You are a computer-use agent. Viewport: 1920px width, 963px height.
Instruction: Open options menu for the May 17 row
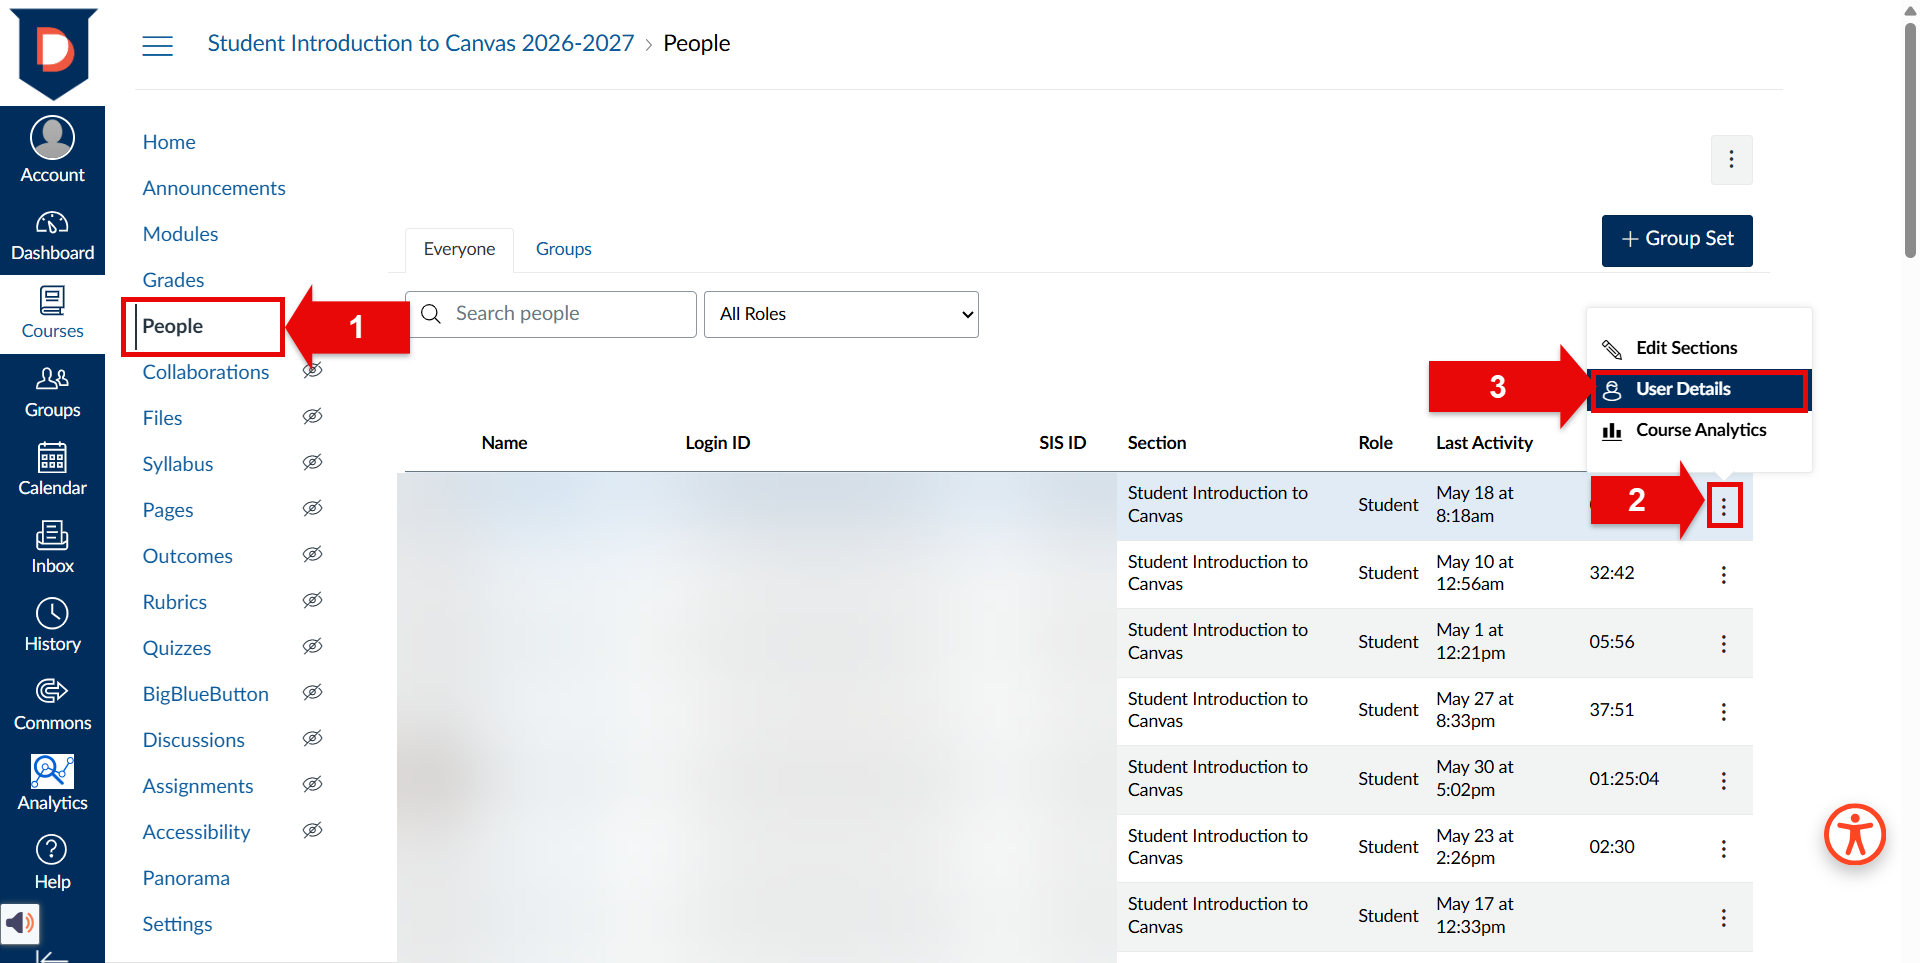pos(1723,917)
